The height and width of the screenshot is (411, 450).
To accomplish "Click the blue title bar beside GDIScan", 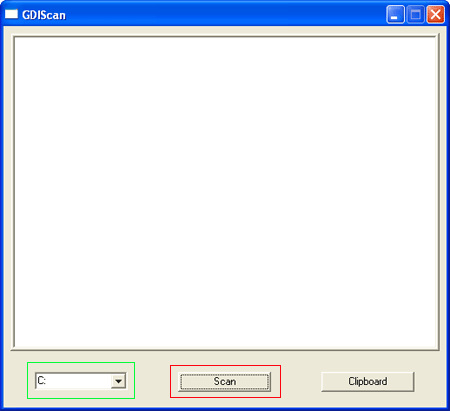I will click(x=225, y=15).
